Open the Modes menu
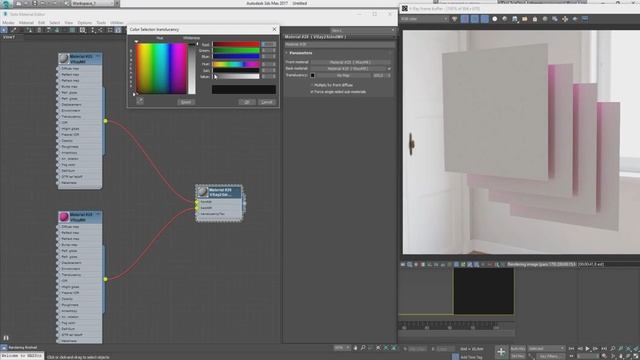Screen dimensions: 640x360 [x=8, y=23]
